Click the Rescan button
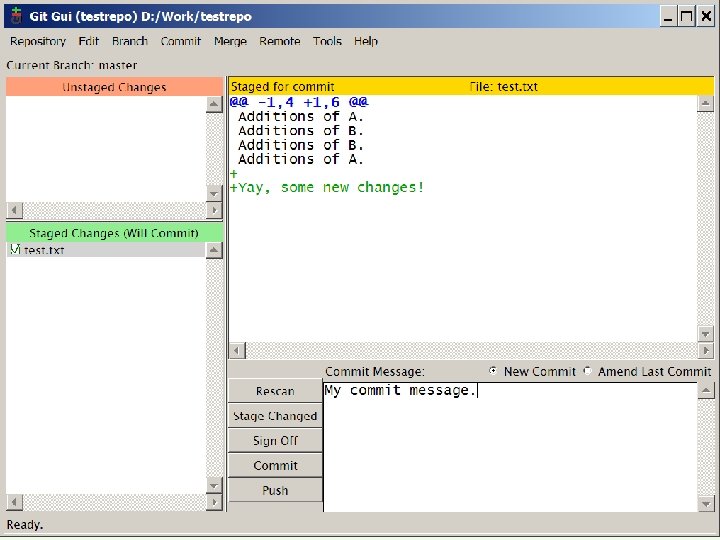The width and height of the screenshot is (720, 540). 275,391
